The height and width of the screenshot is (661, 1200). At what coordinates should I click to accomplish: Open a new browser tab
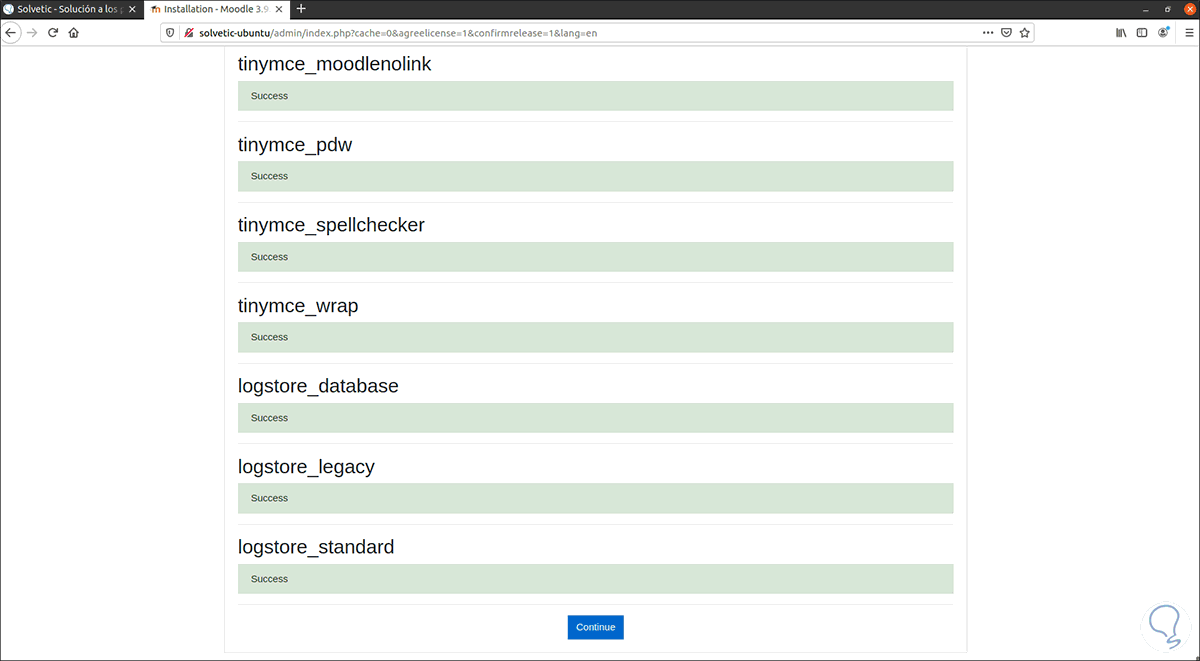(x=302, y=8)
